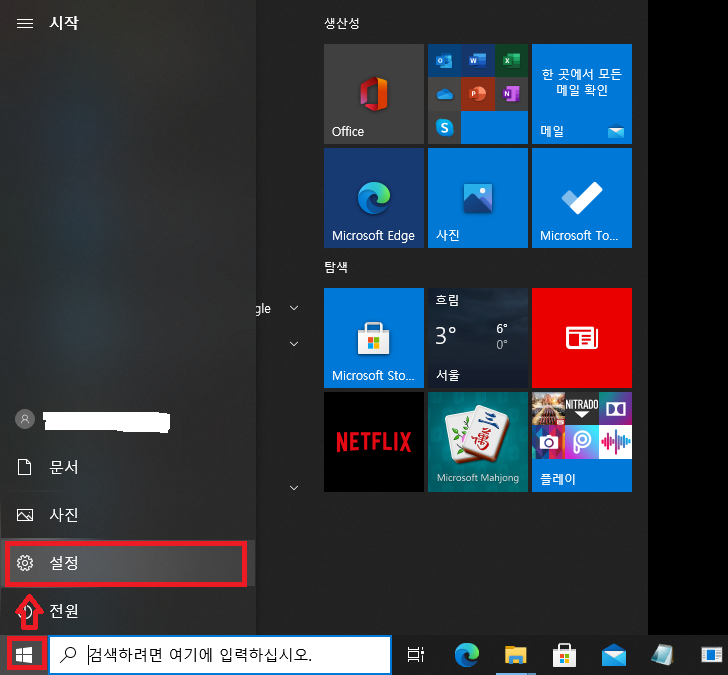728x675 pixels.
Task: Launch Word from the Office apps folder
Action: point(478,60)
